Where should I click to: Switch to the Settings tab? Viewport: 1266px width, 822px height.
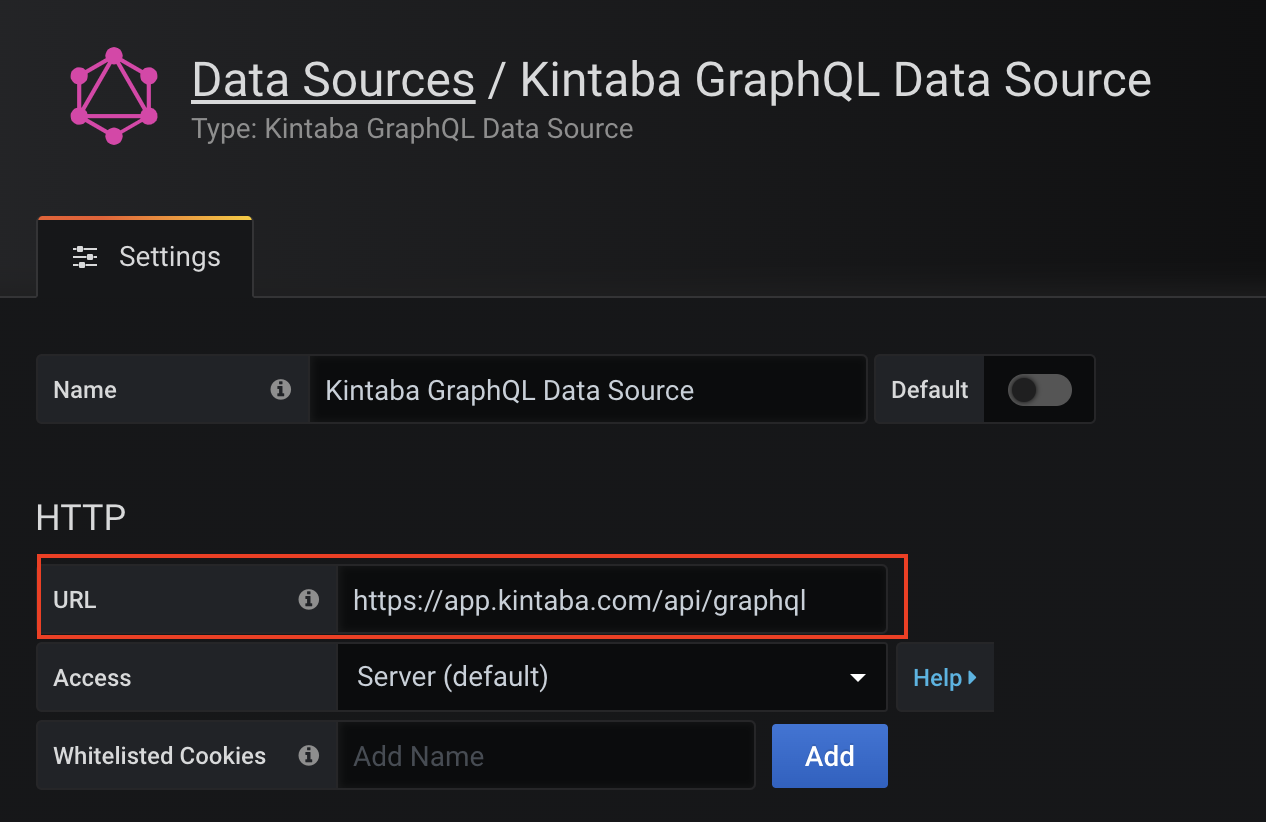(145, 257)
